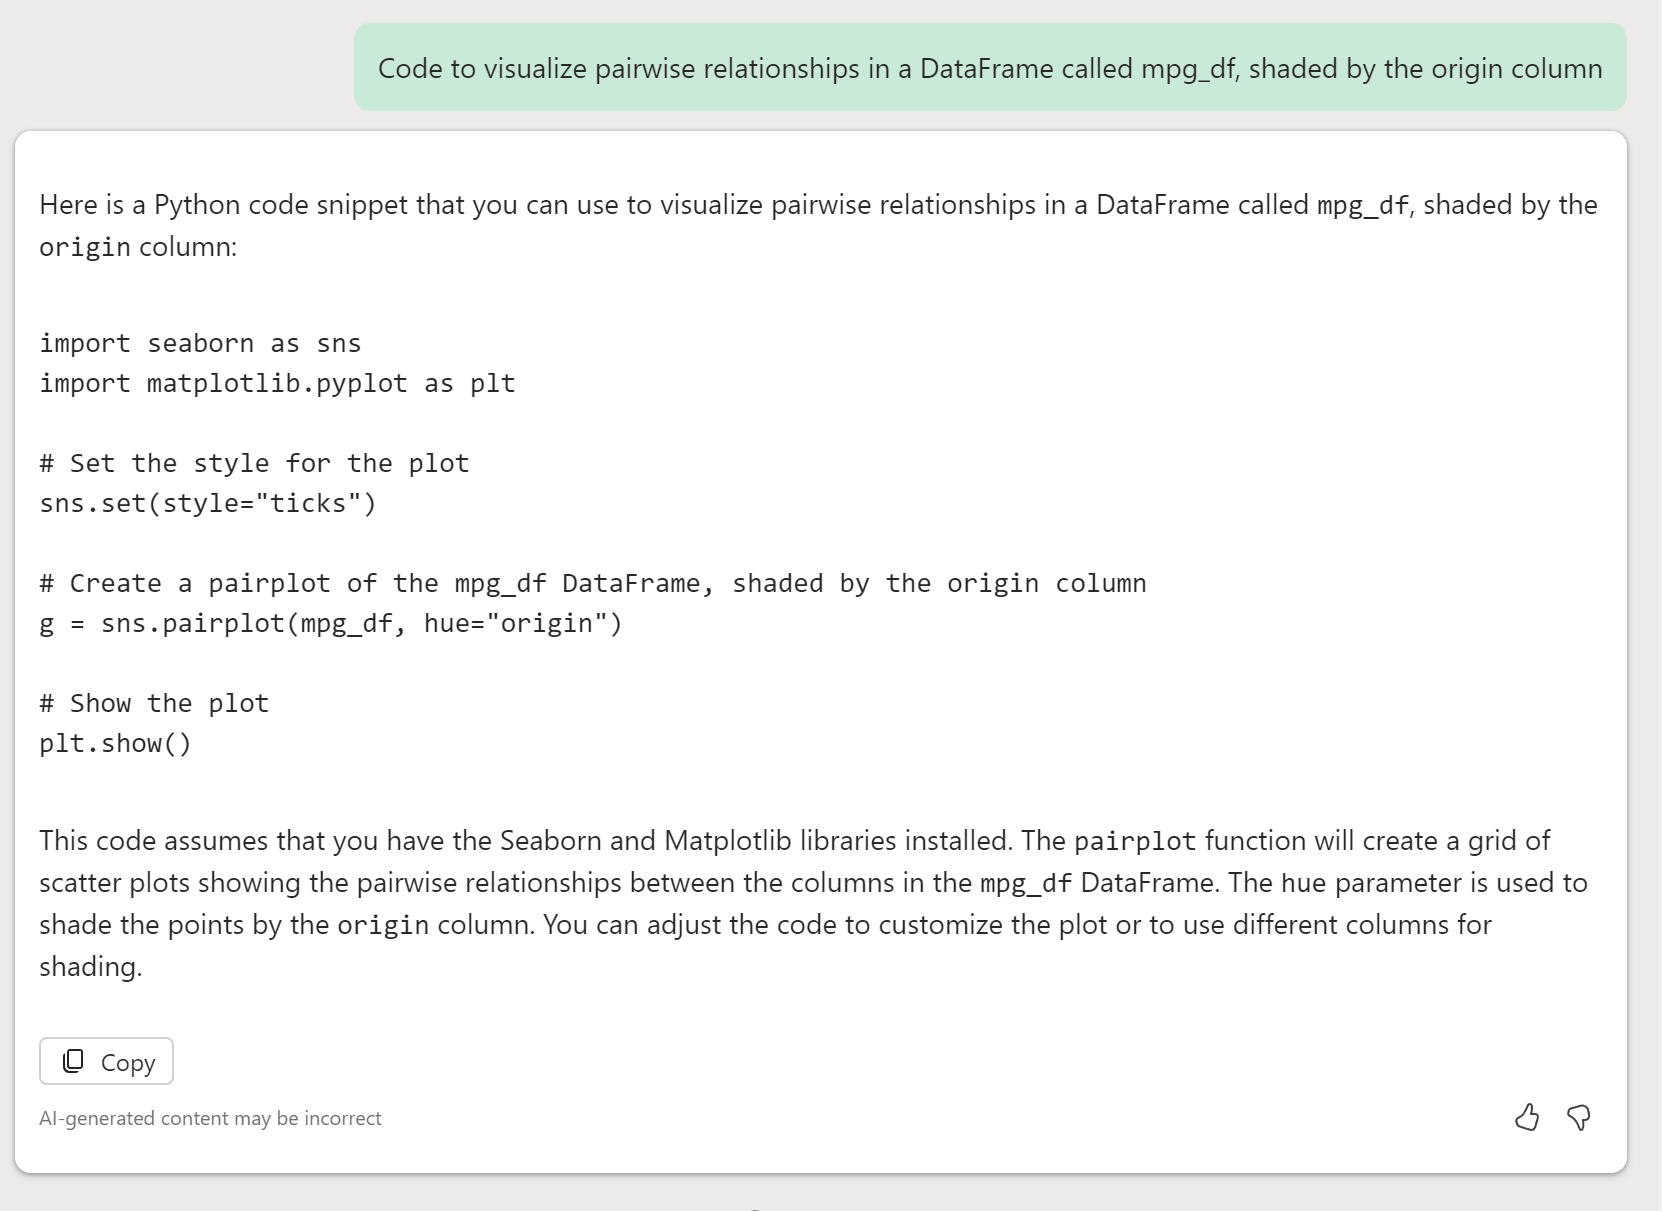Click the sns.pairplot code line
This screenshot has height=1211, width=1662.
(330, 623)
